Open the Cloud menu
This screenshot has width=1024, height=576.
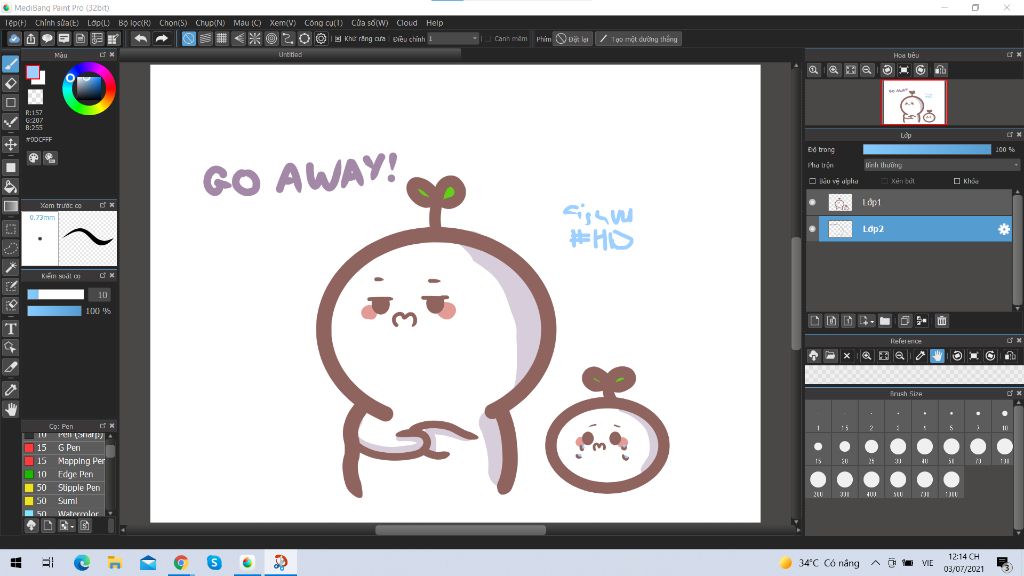coord(407,23)
